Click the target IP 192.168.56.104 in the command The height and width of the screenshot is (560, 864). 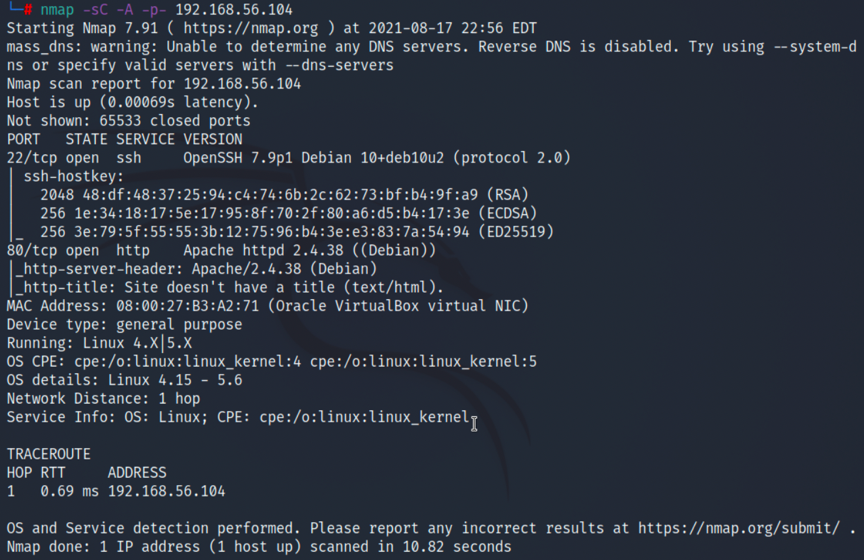[x=234, y=9]
